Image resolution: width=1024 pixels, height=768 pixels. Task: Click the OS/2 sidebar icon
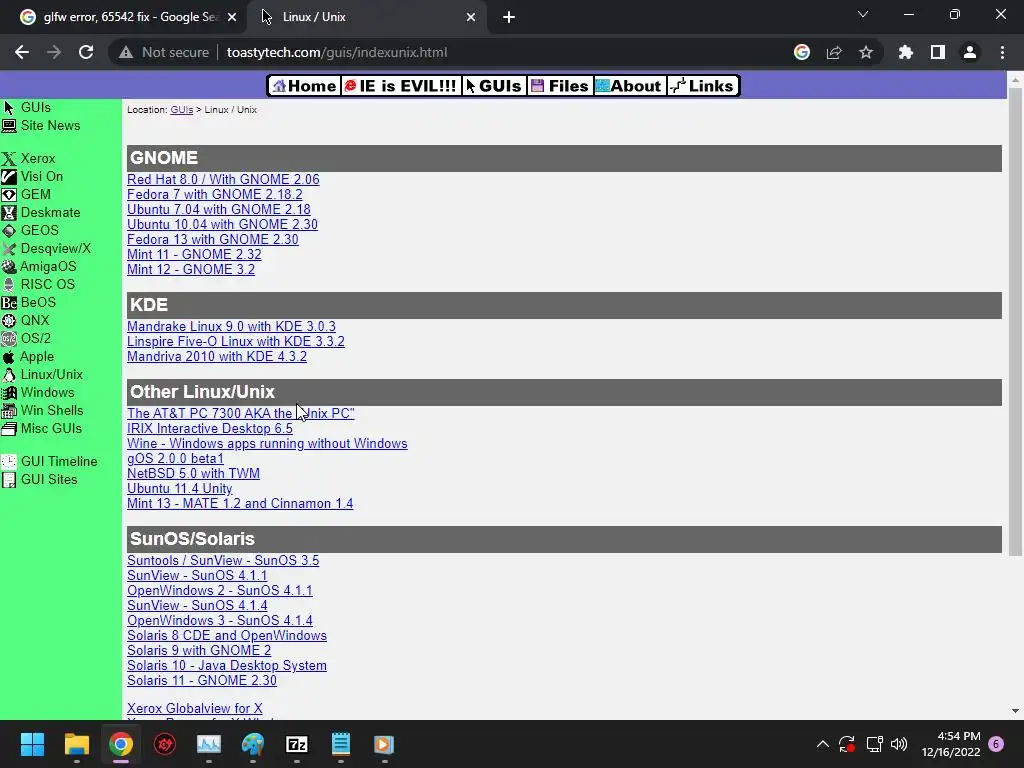pos(8,338)
